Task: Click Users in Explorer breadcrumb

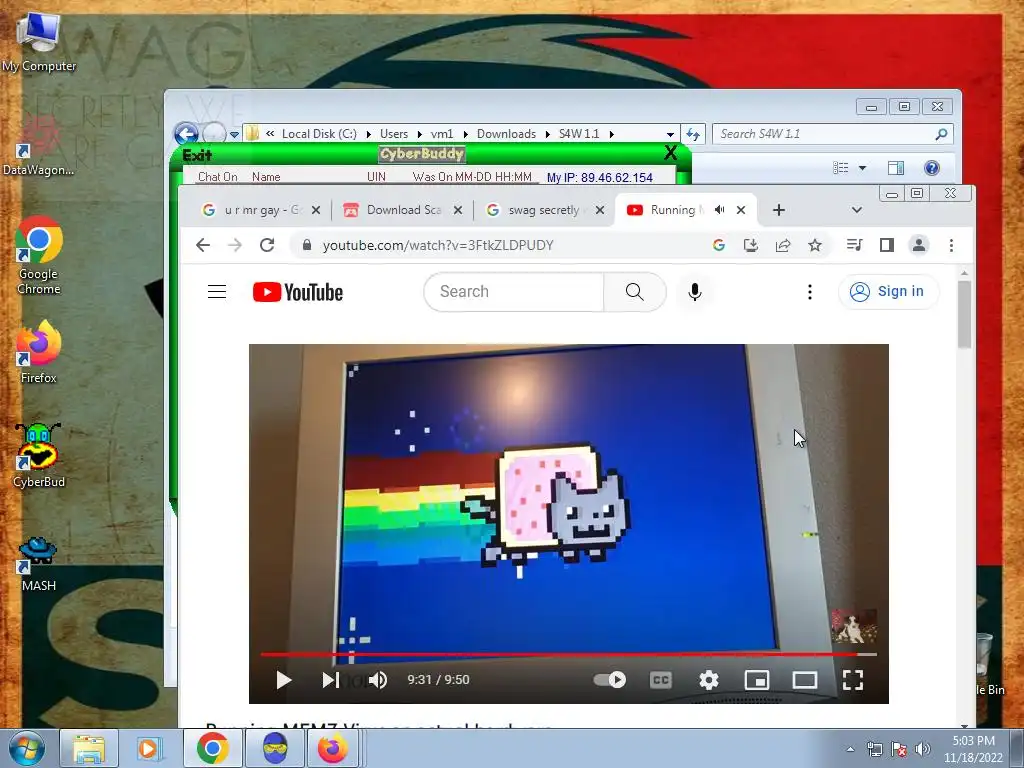Action: click(394, 133)
